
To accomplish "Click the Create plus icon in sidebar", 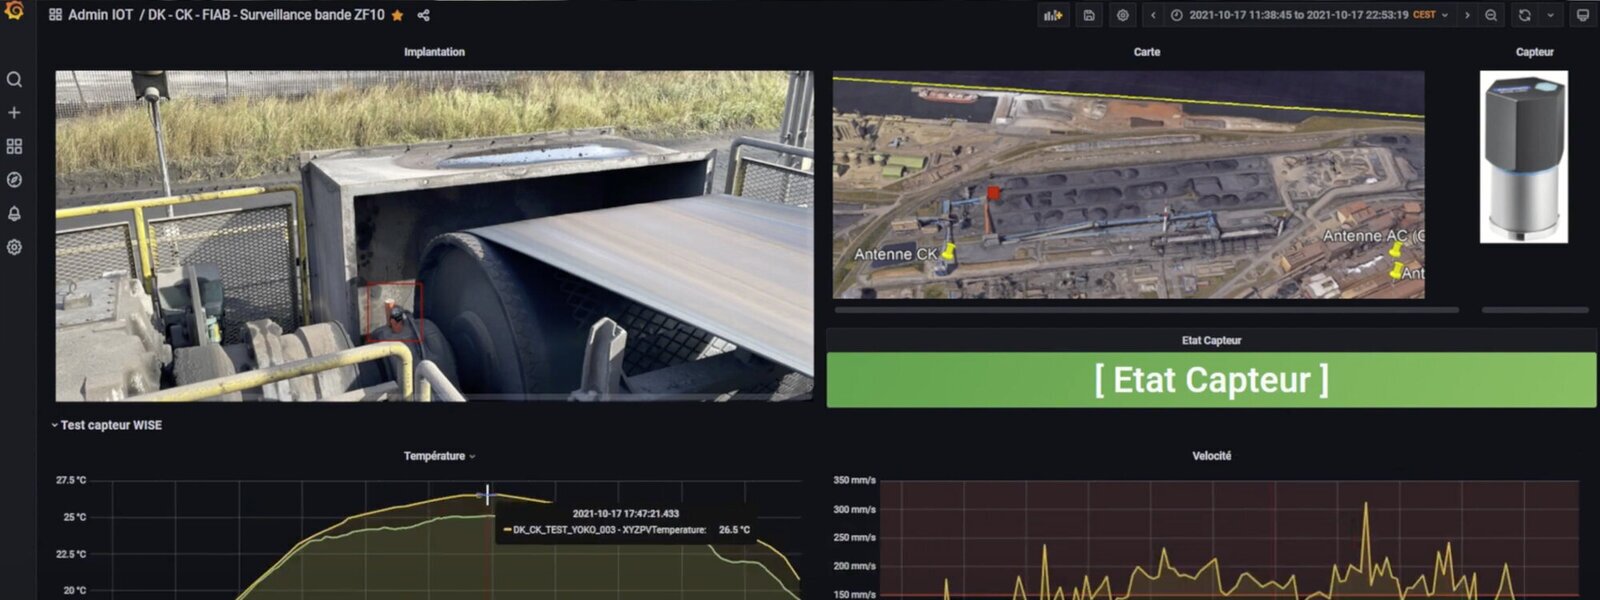I will coord(14,113).
